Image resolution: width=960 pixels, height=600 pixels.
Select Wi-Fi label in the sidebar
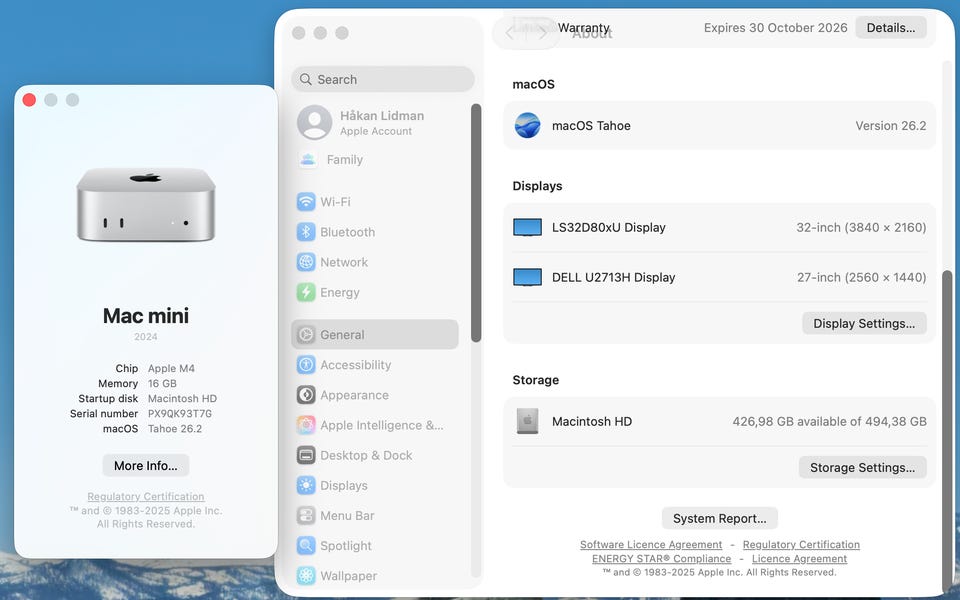pyautogui.click(x=336, y=202)
